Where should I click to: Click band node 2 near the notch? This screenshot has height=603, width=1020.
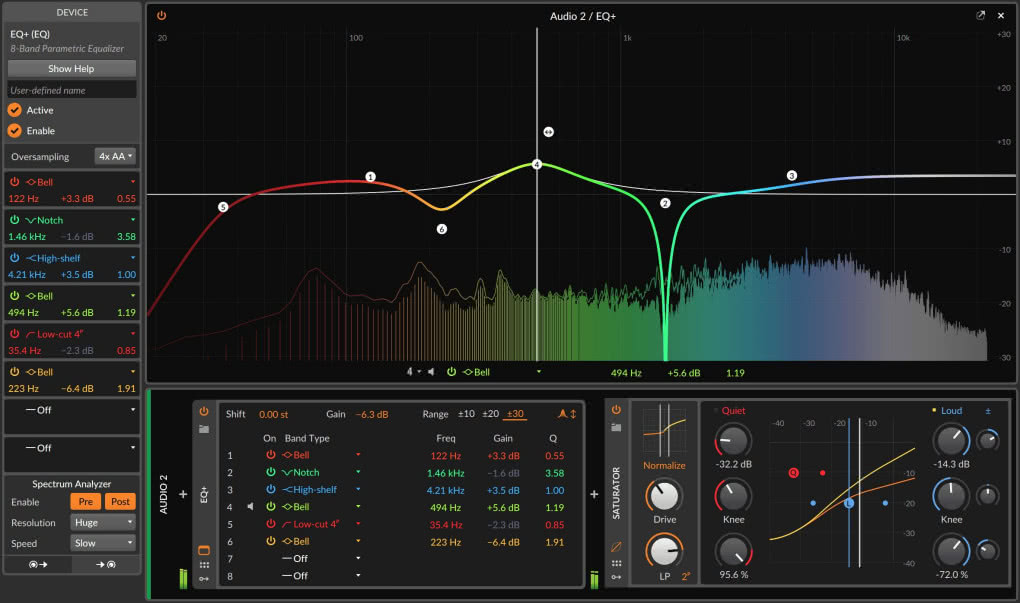(x=665, y=204)
